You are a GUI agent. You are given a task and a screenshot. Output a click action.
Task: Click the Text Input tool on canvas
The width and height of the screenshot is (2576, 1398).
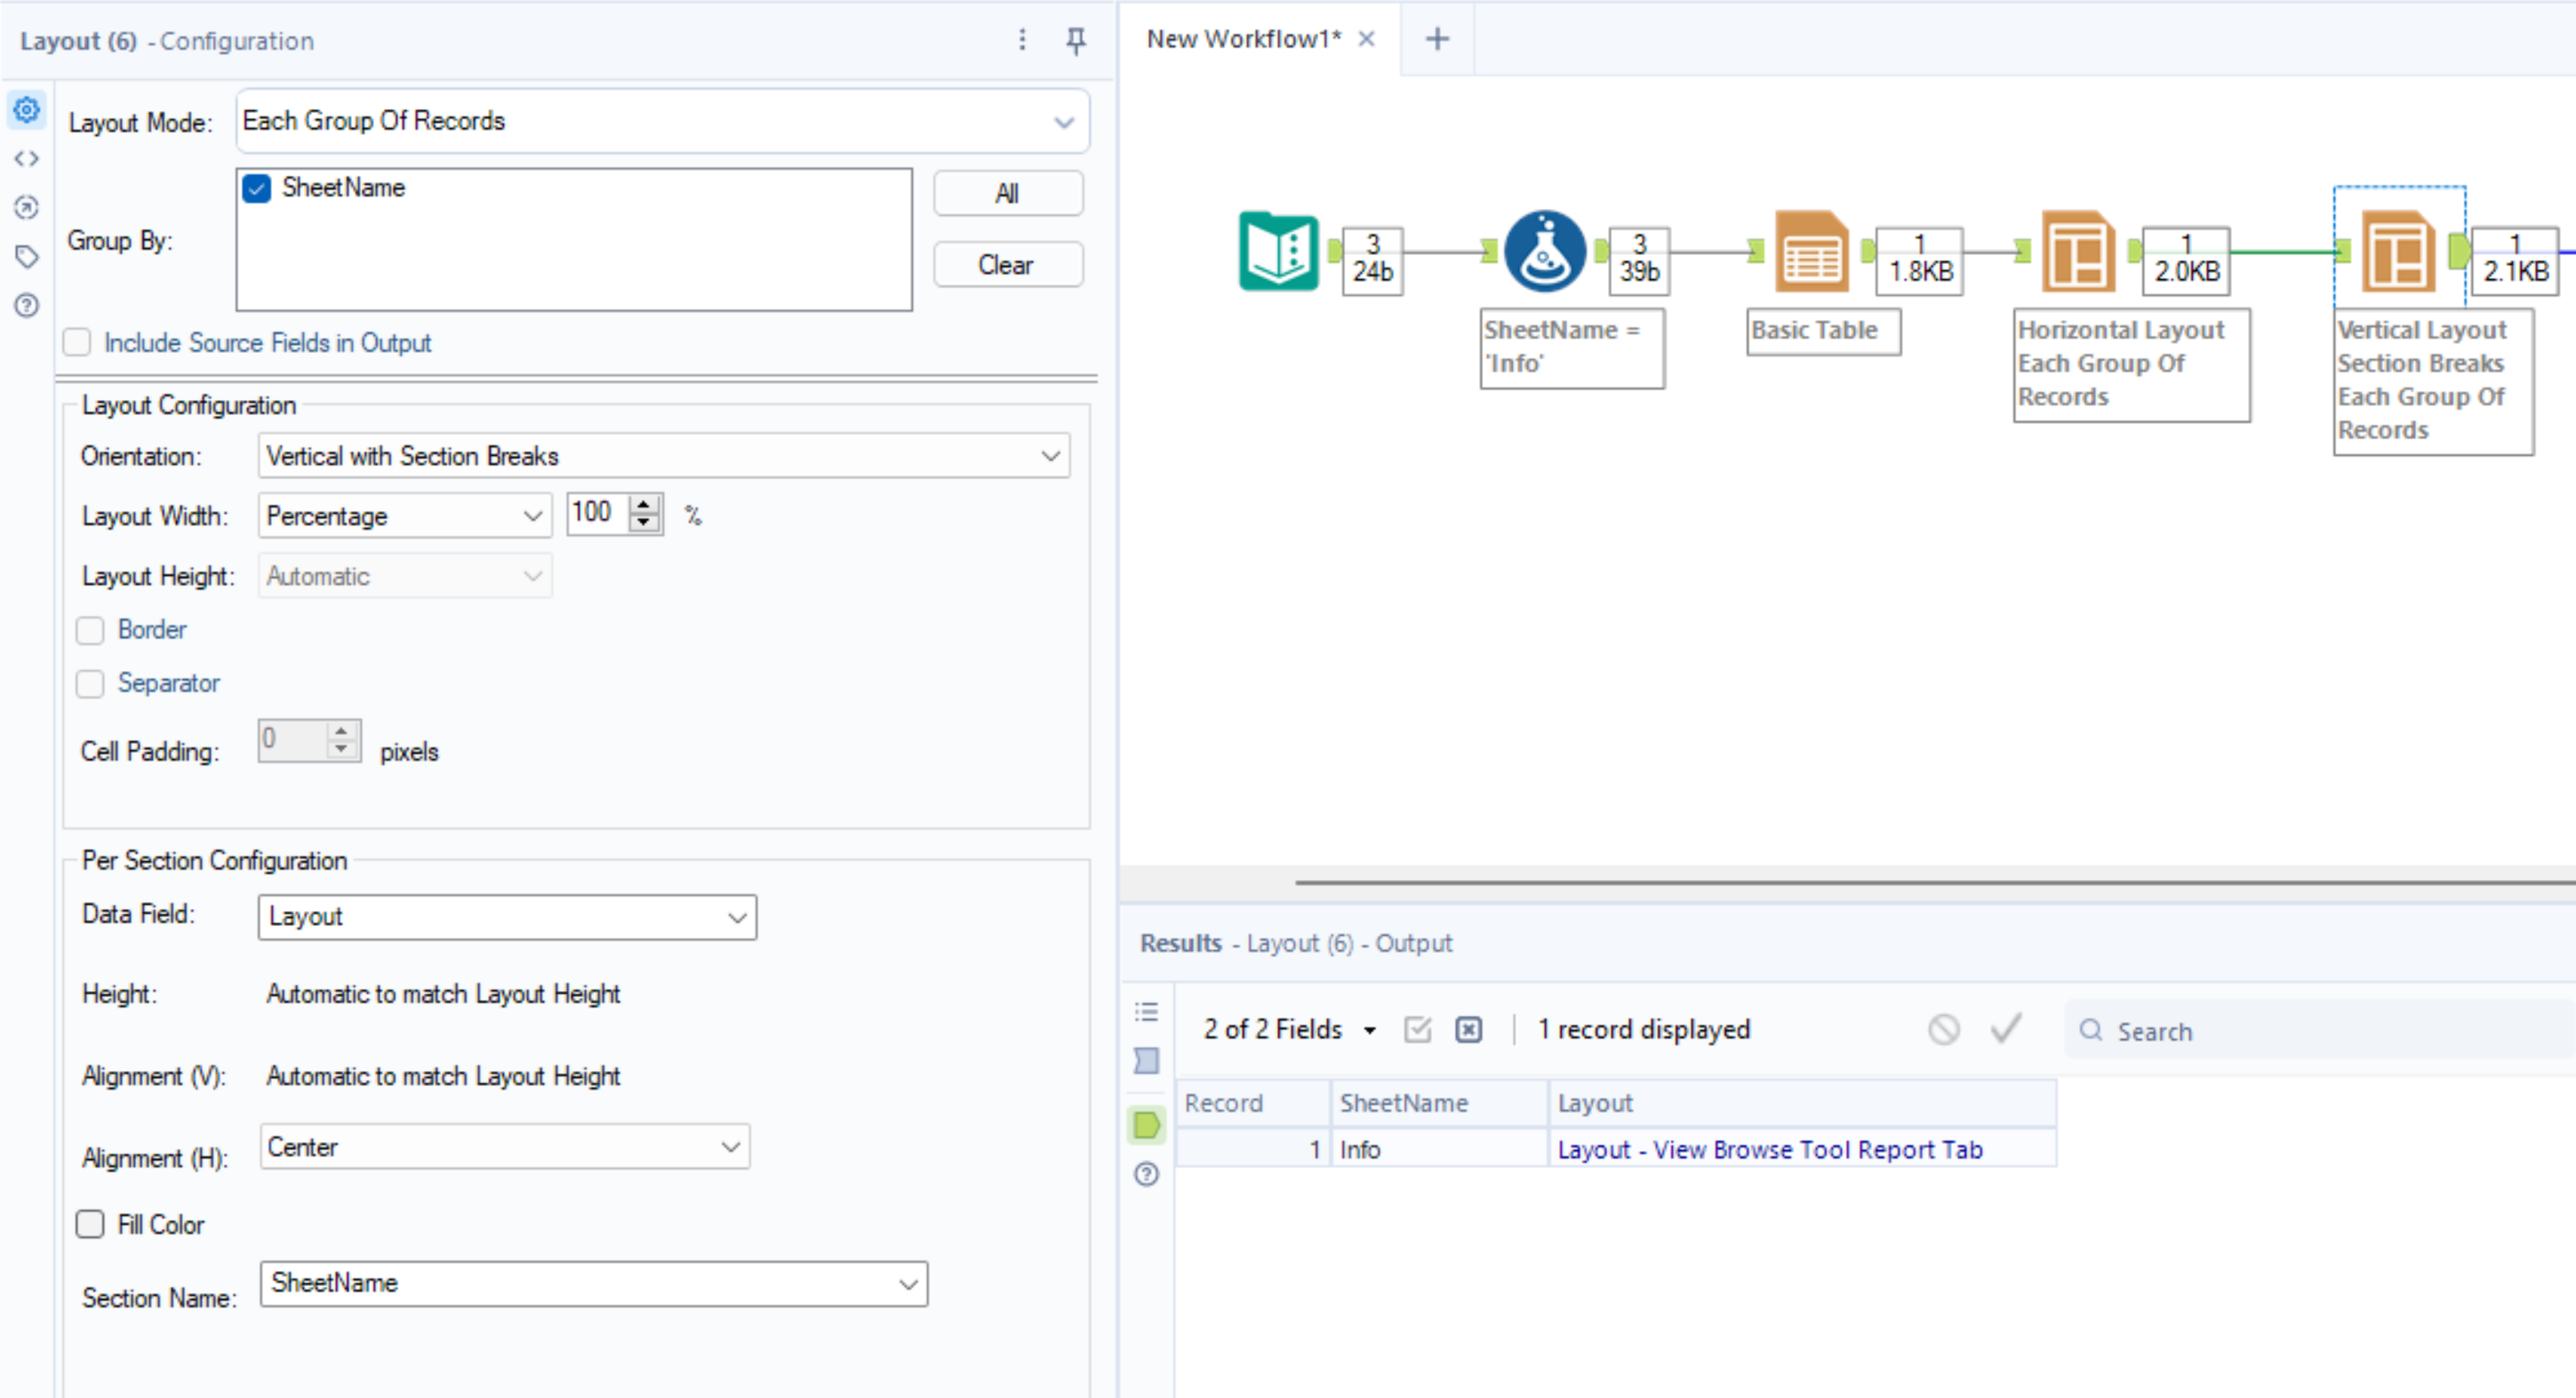[1278, 251]
